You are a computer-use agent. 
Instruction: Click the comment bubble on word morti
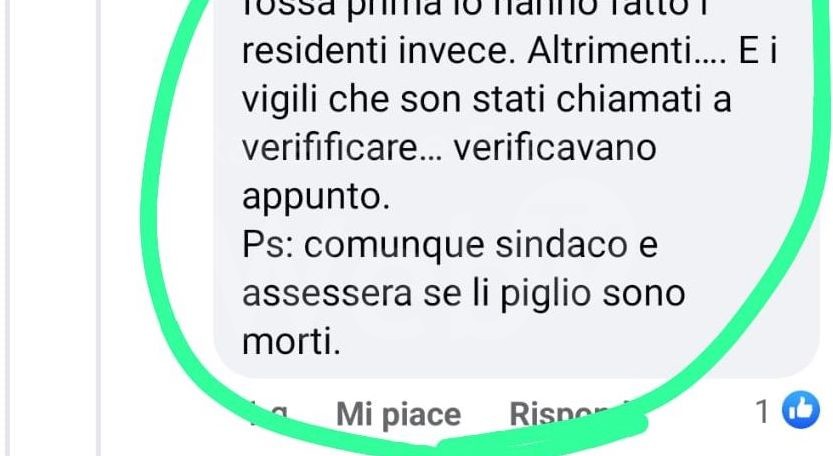(291, 341)
